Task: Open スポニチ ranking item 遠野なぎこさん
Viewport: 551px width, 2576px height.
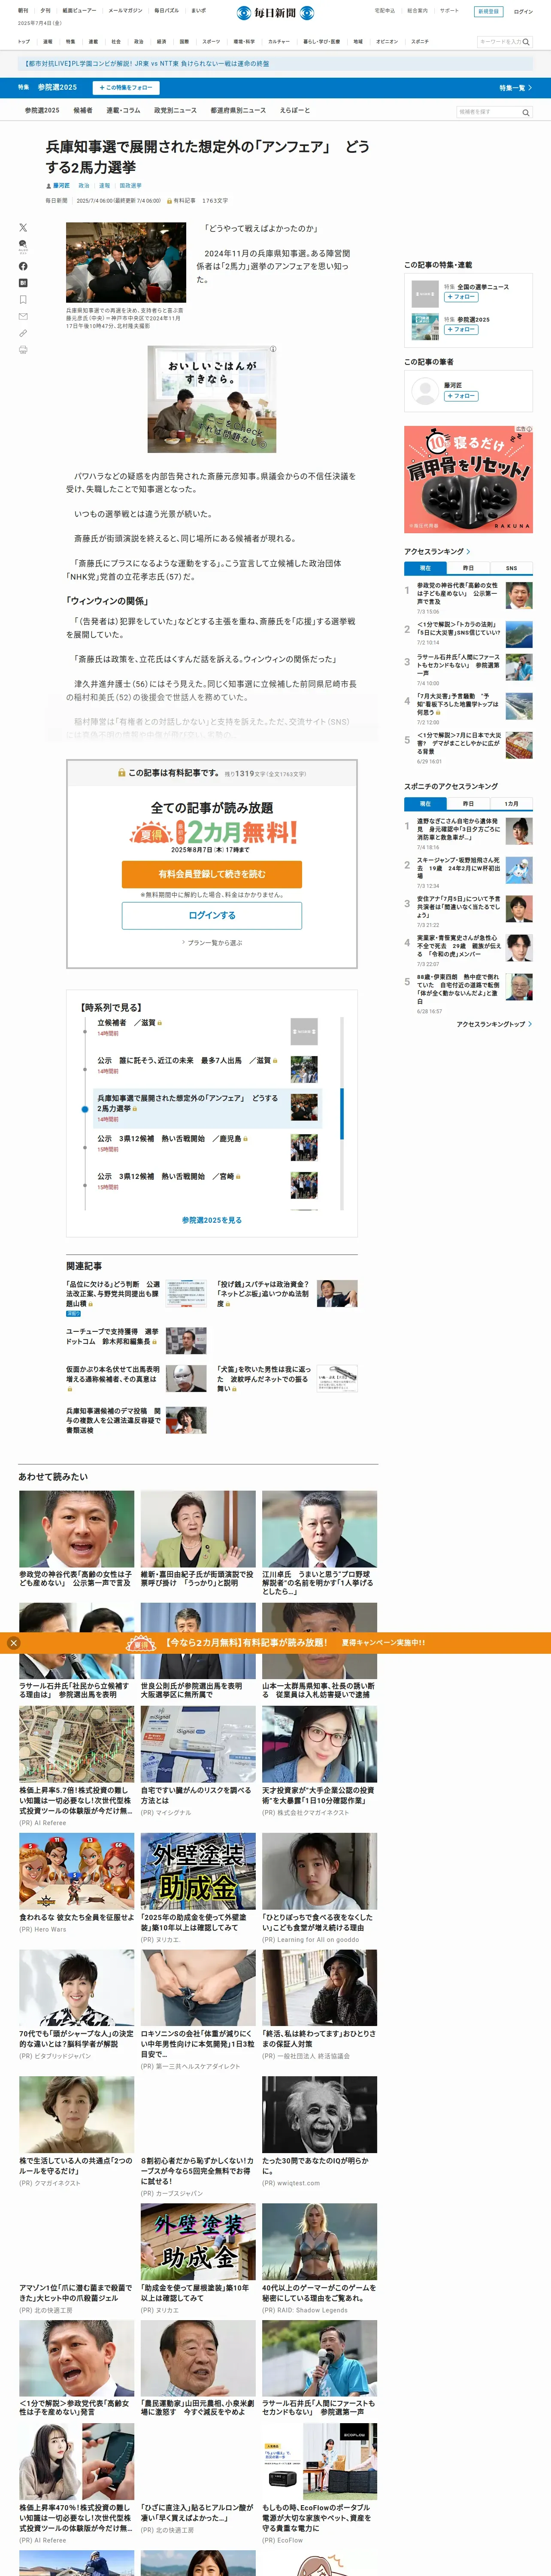Action: [x=458, y=830]
